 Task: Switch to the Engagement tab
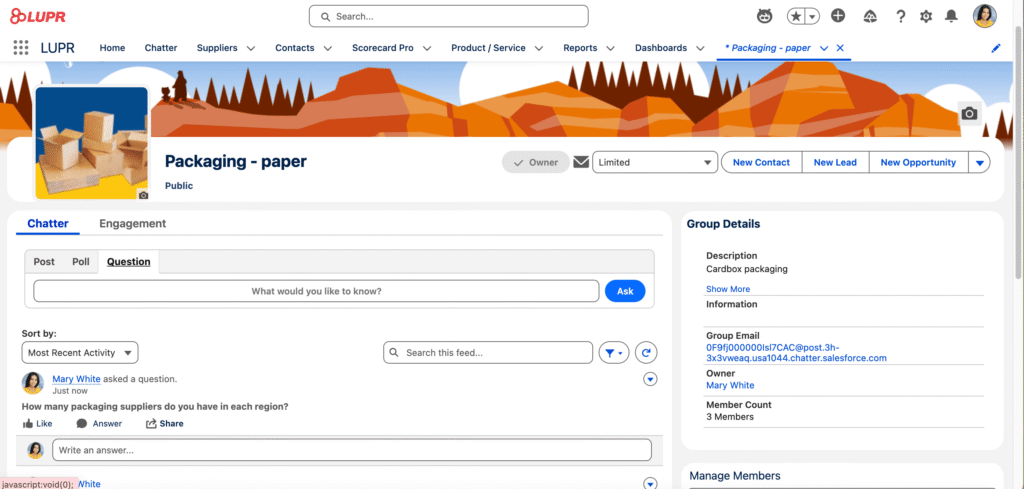[132, 224]
